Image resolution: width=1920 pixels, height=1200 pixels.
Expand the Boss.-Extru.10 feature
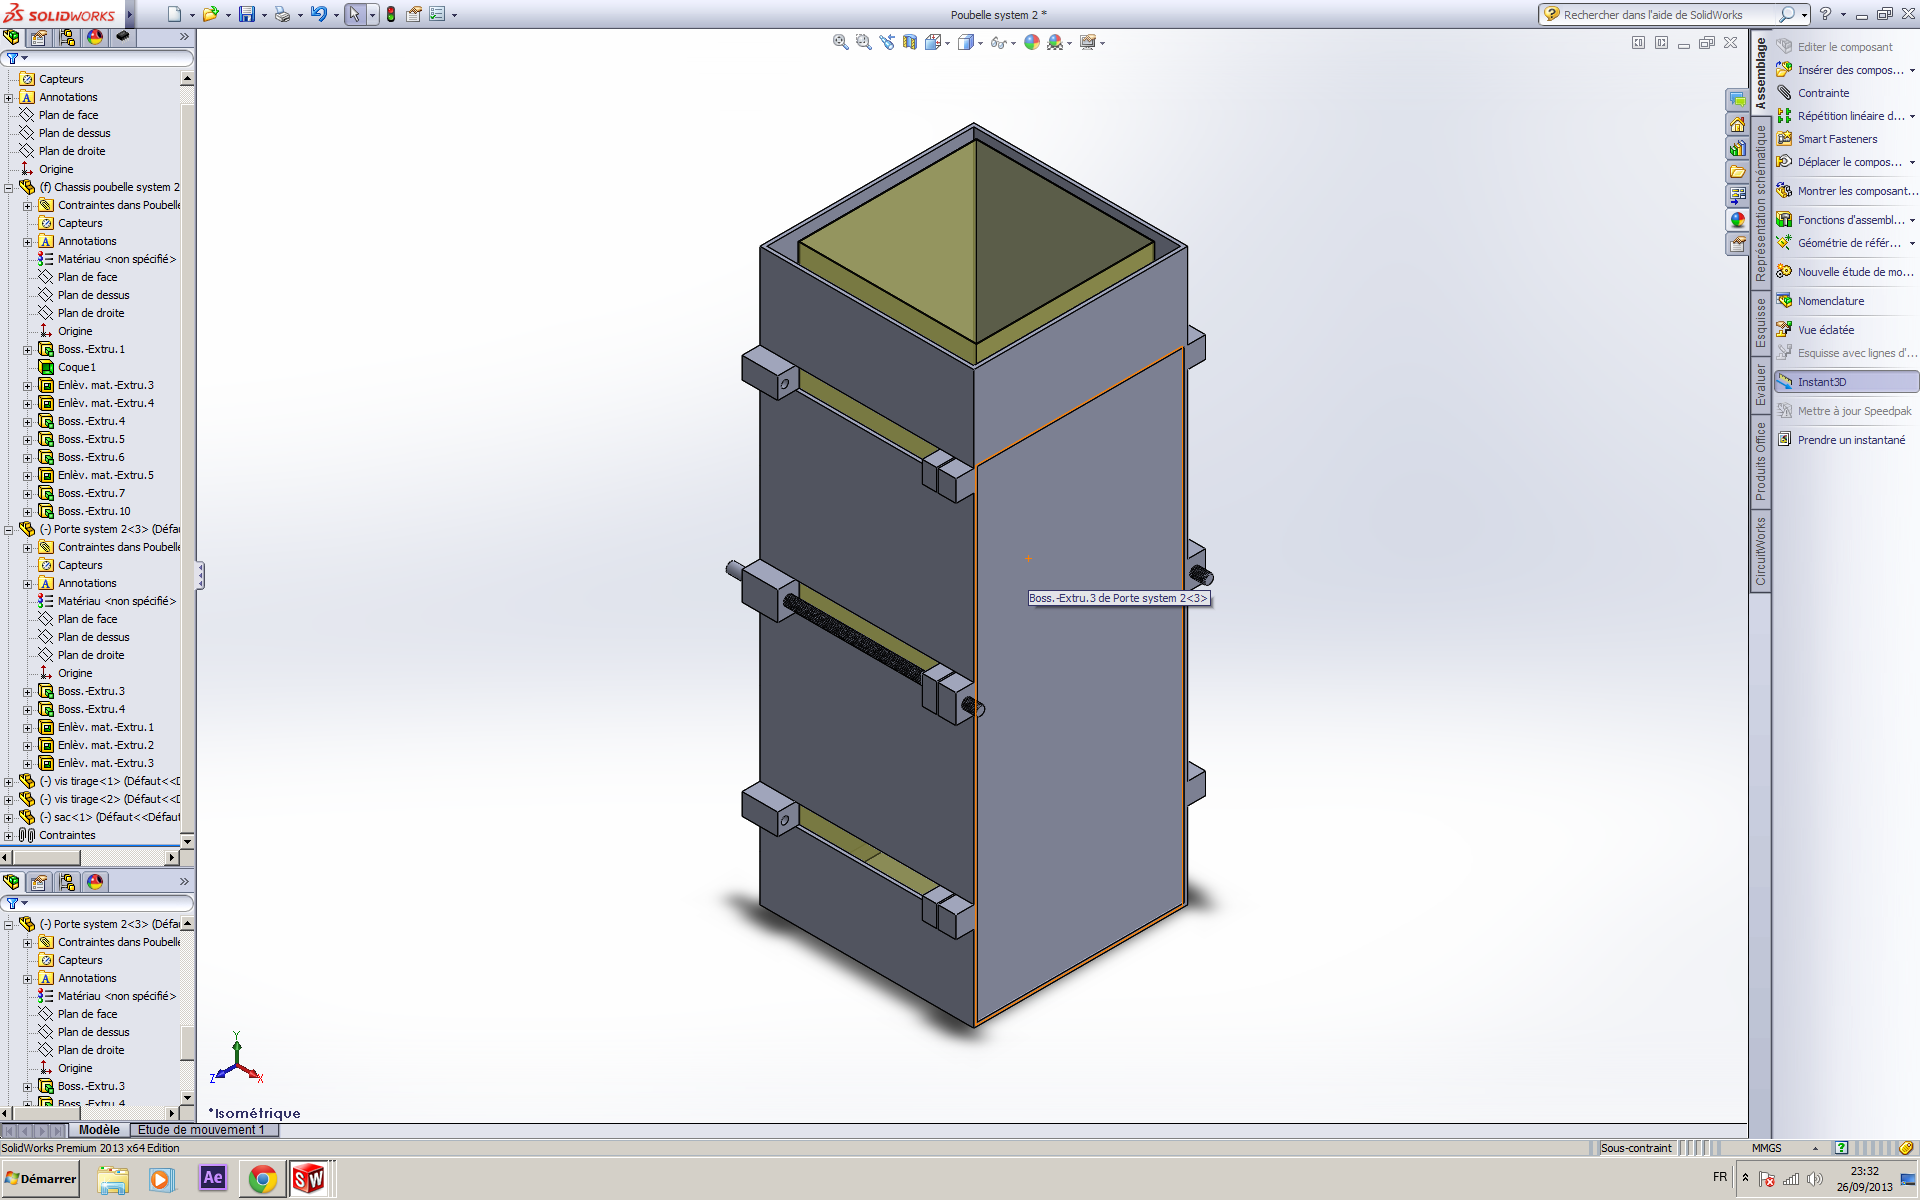click(x=28, y=512)
